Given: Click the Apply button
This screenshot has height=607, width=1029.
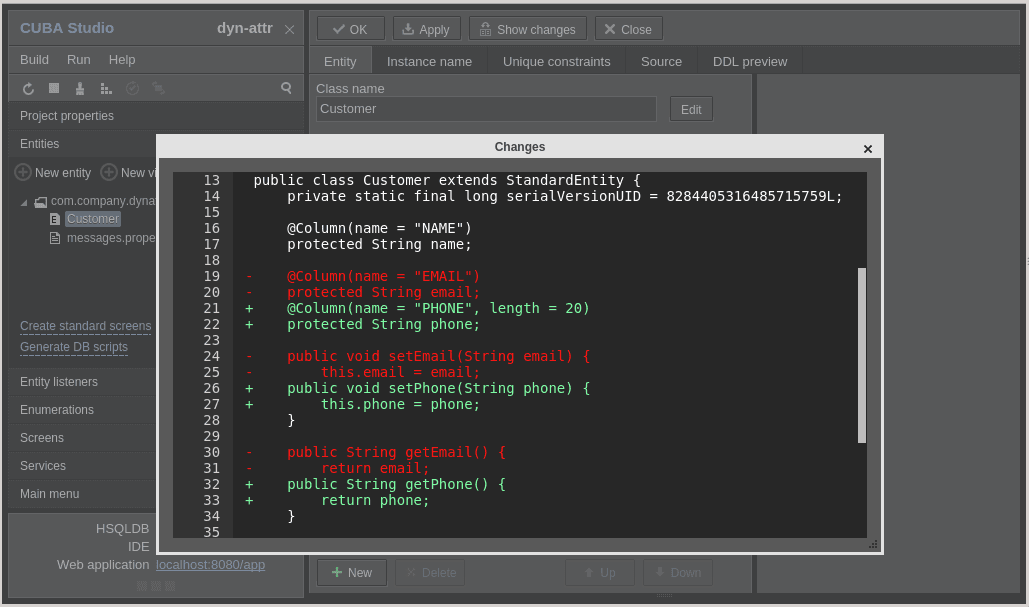Looking at the screenshot, I should (x=427, y=30).
